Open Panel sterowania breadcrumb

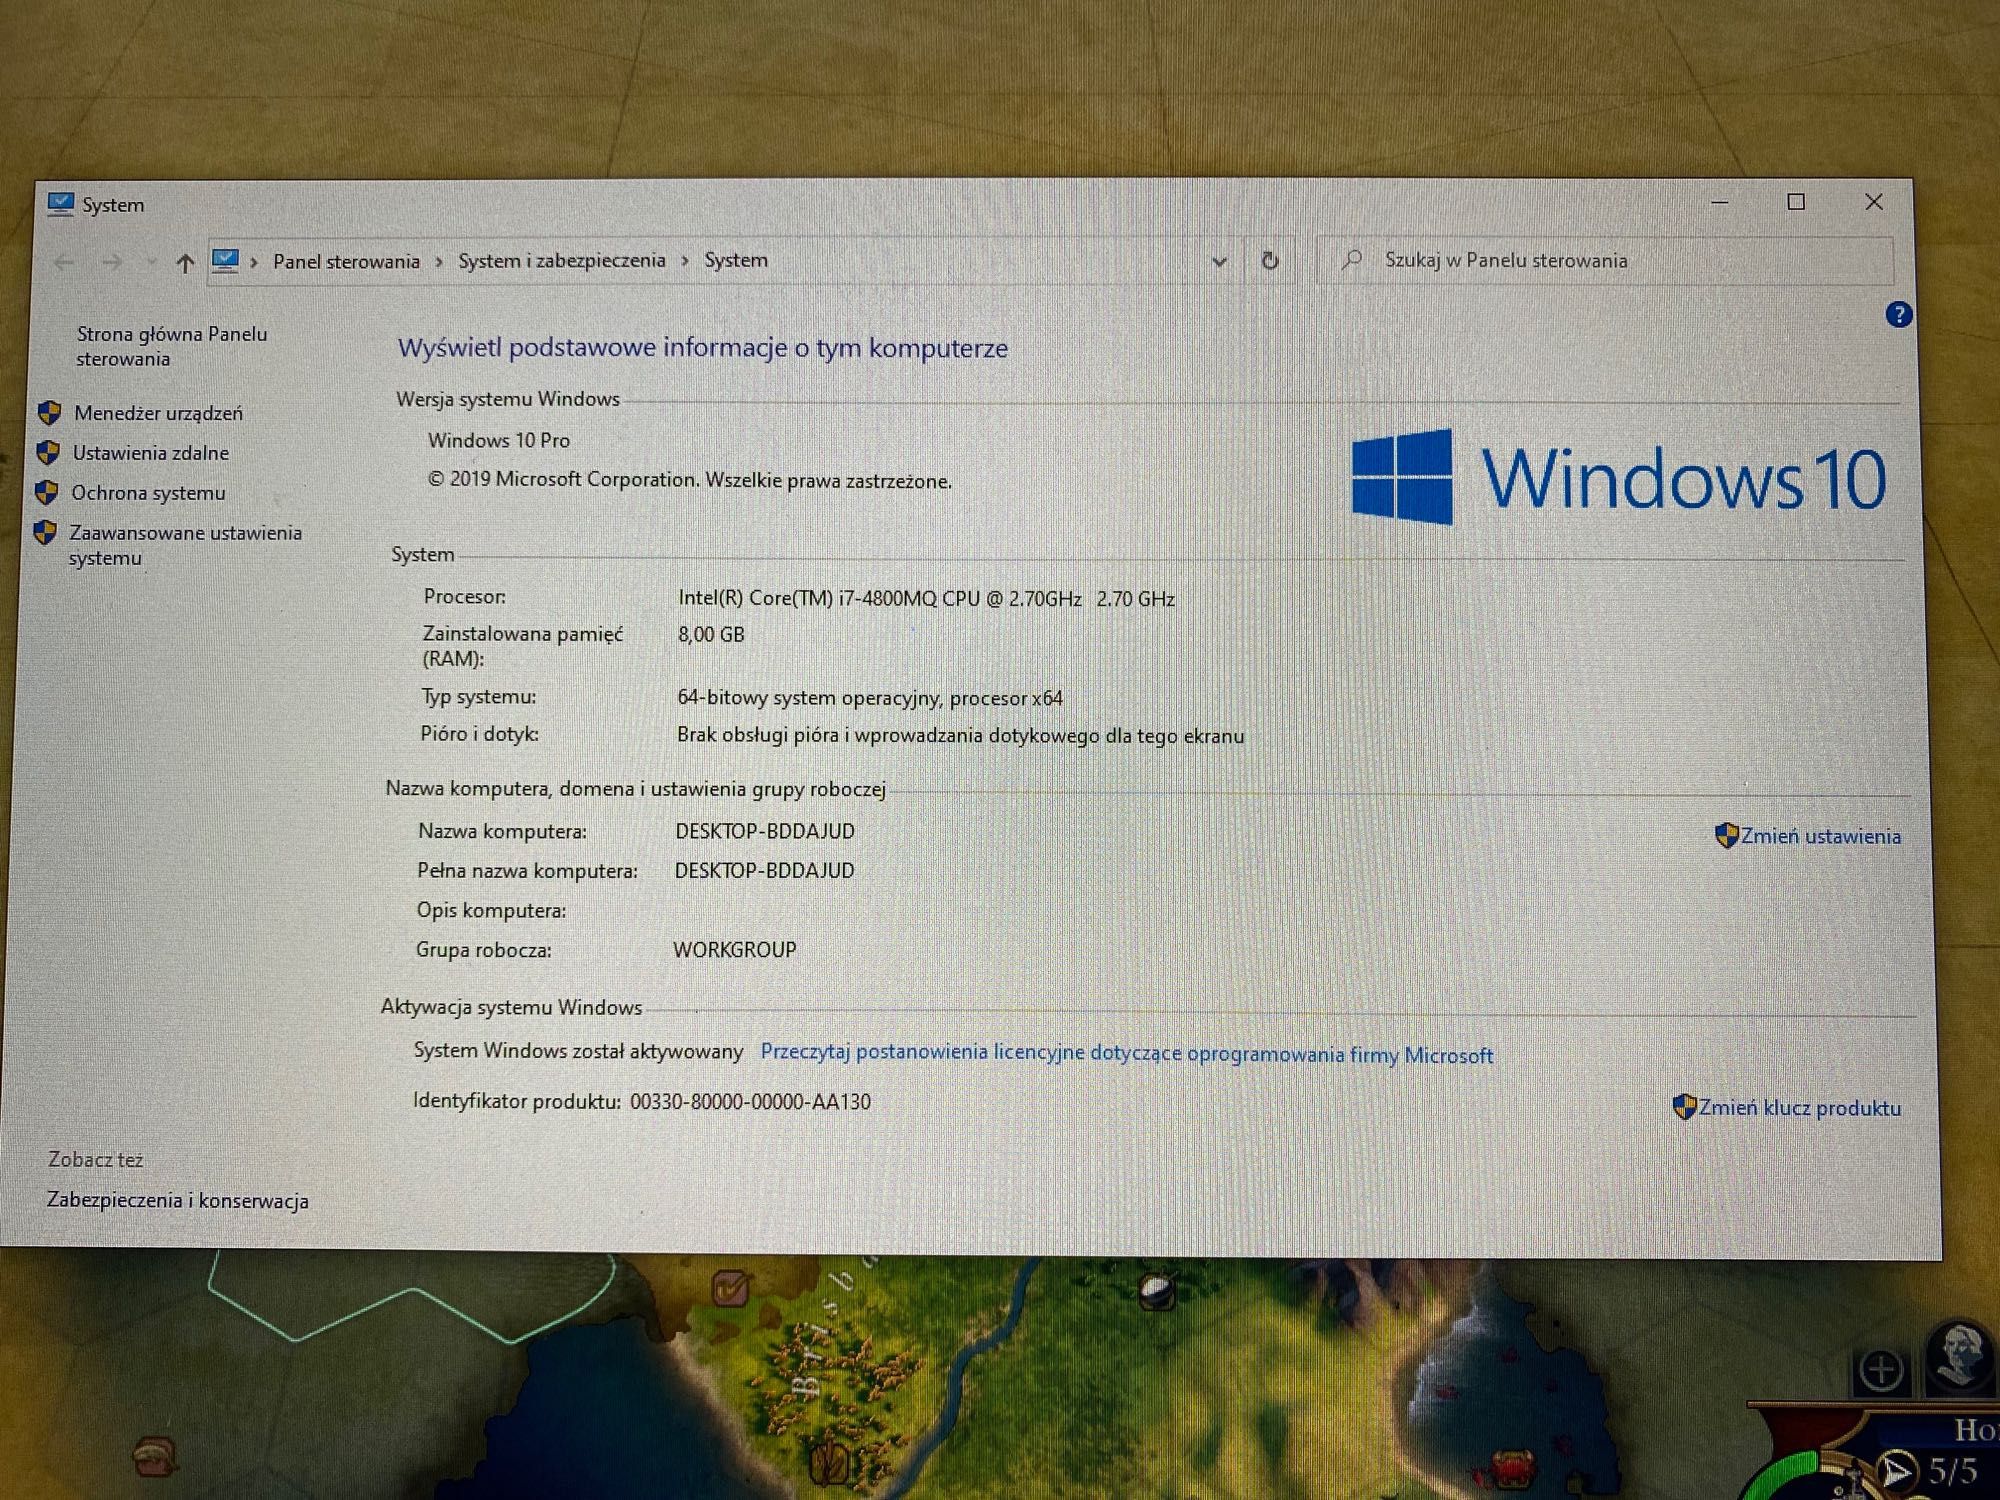pos(346,261)
